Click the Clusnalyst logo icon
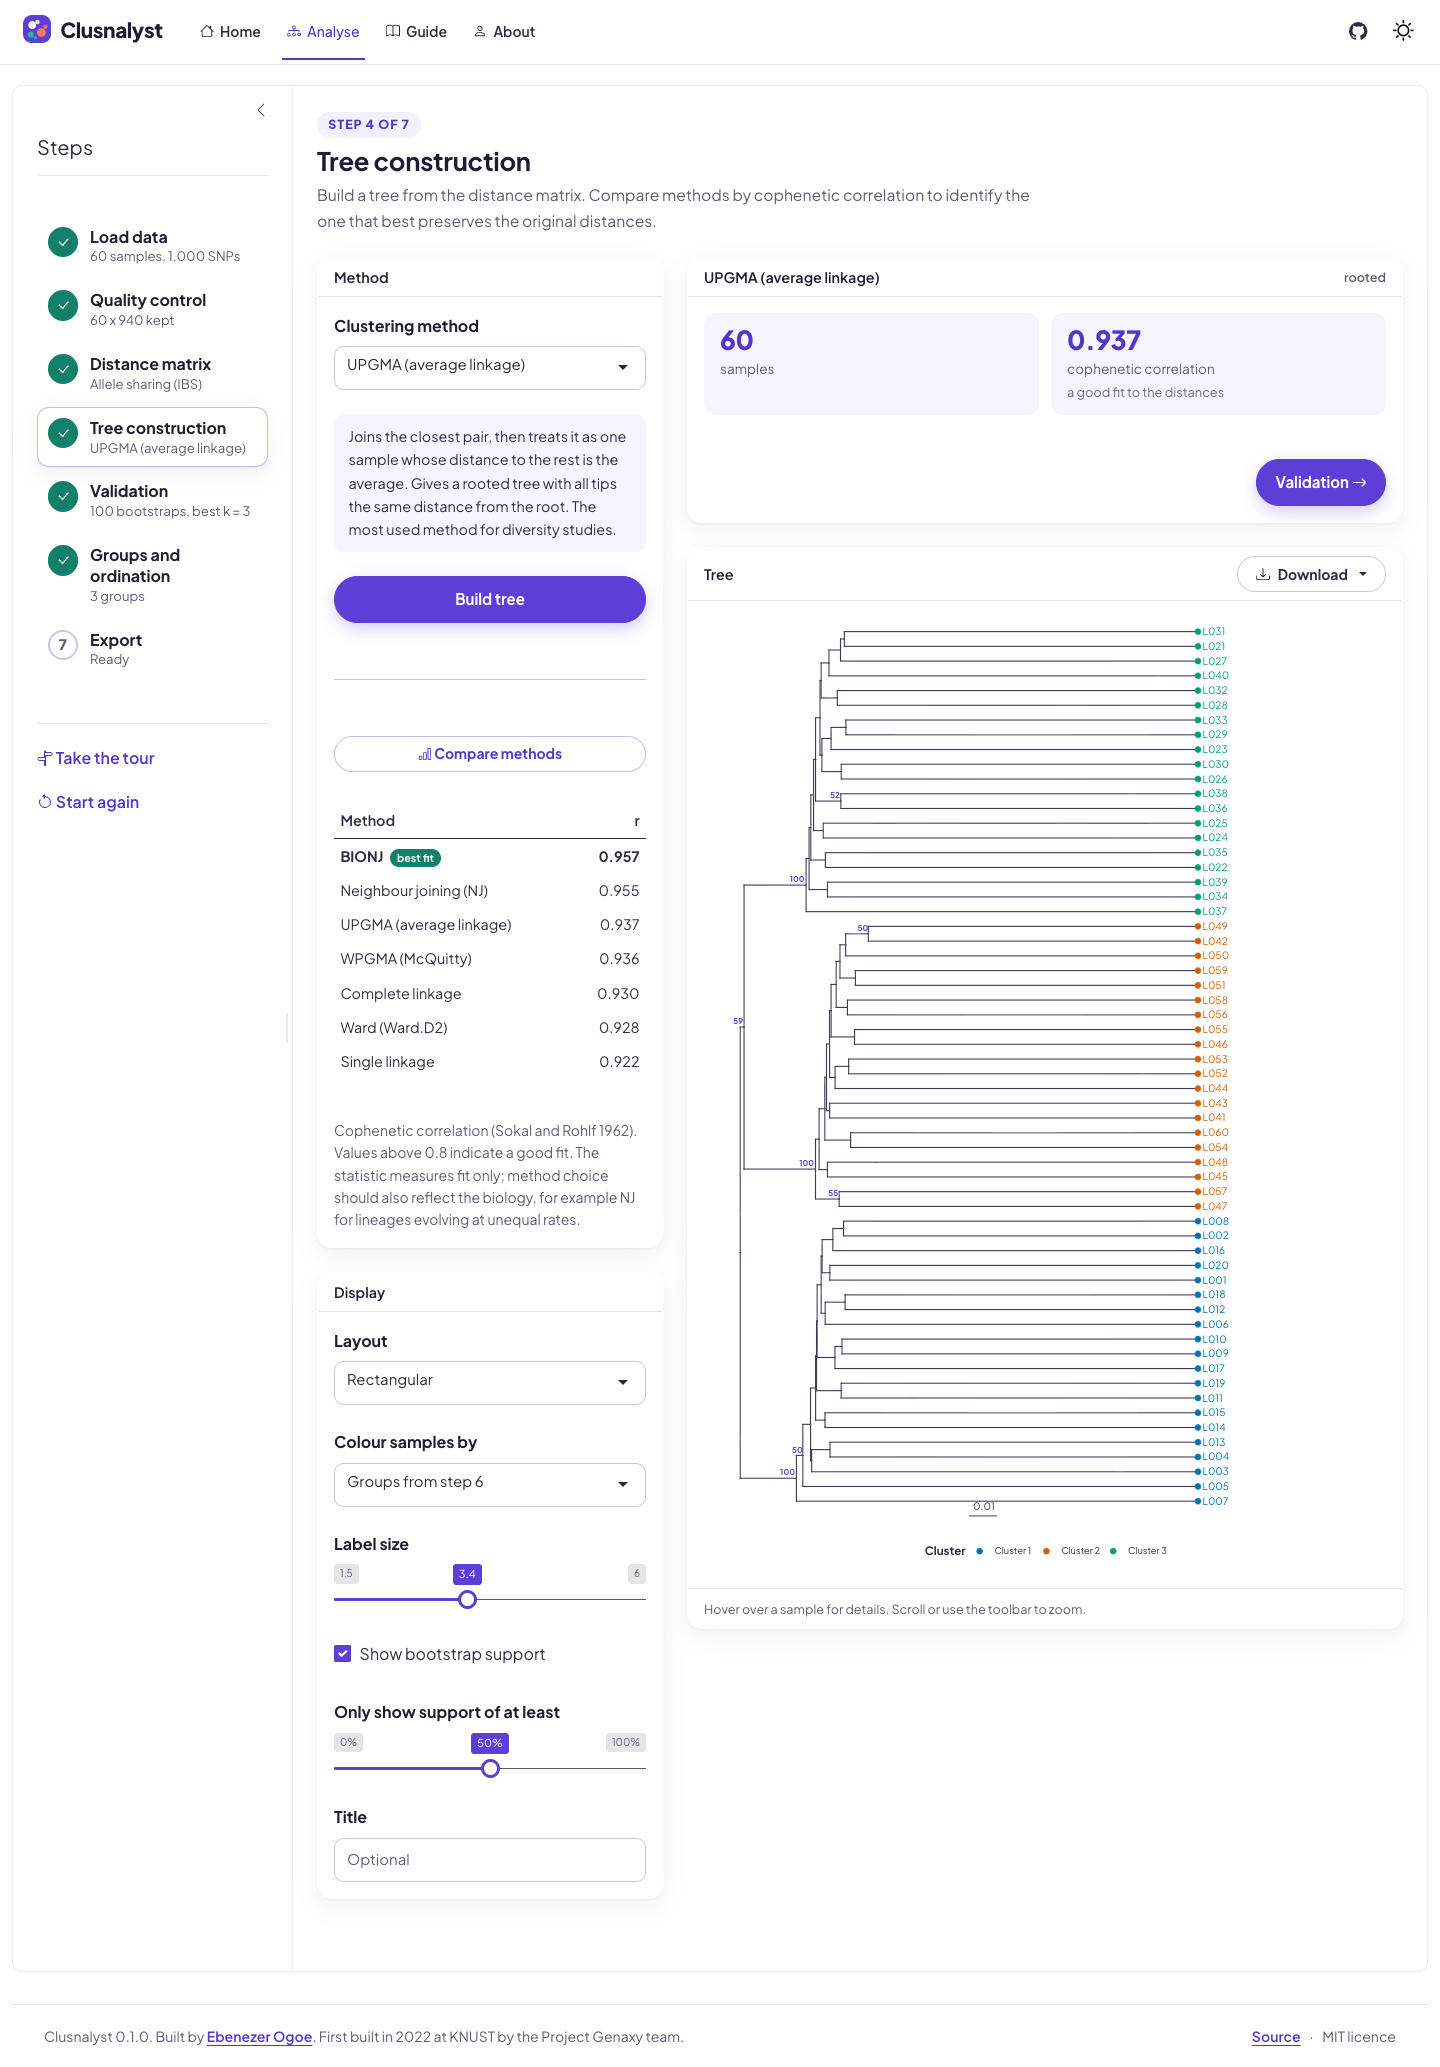1440x2067 pixels. [37, 30]
